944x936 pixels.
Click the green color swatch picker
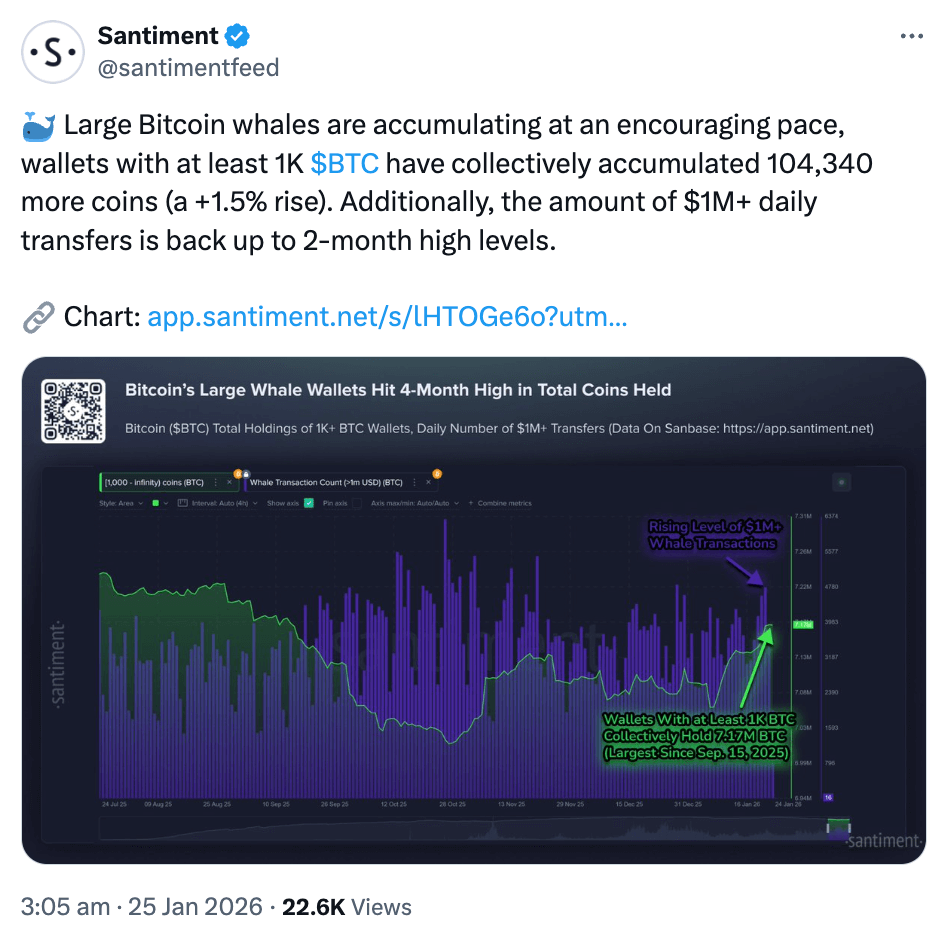[156, 503]
